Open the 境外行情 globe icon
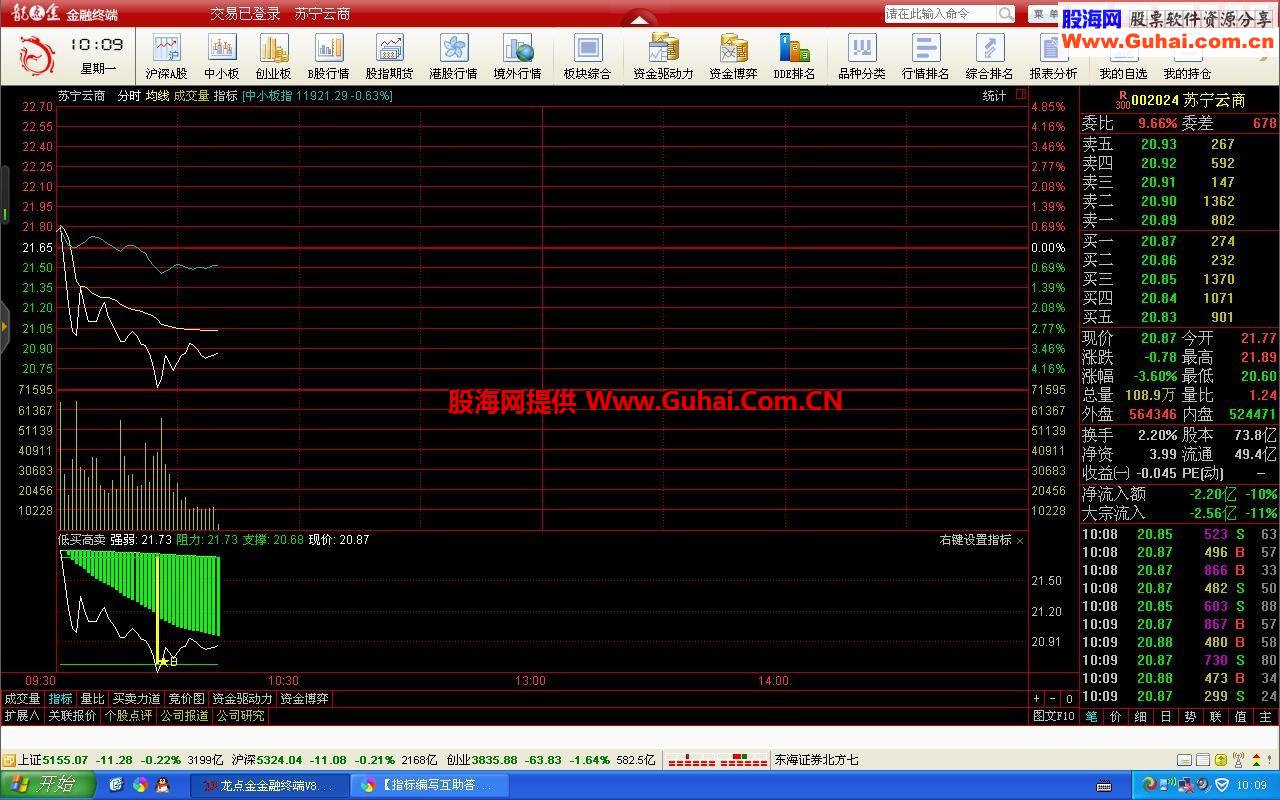The image size is (1280, 800). click(517, 57)
